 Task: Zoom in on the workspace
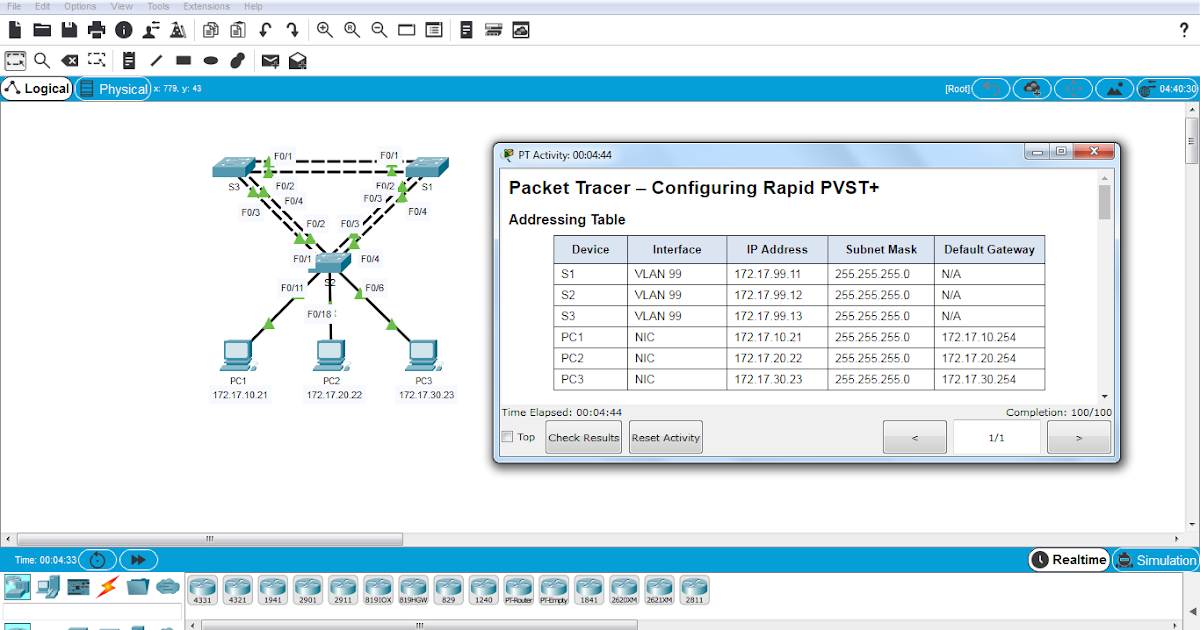pyautogui.click(x=324, y=30)
